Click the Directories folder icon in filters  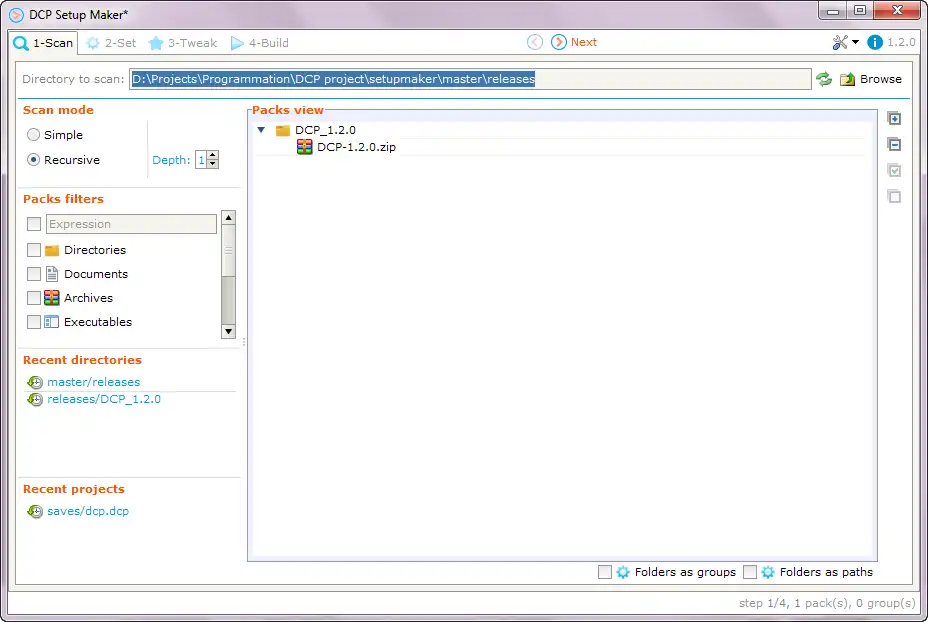(52, 250)
